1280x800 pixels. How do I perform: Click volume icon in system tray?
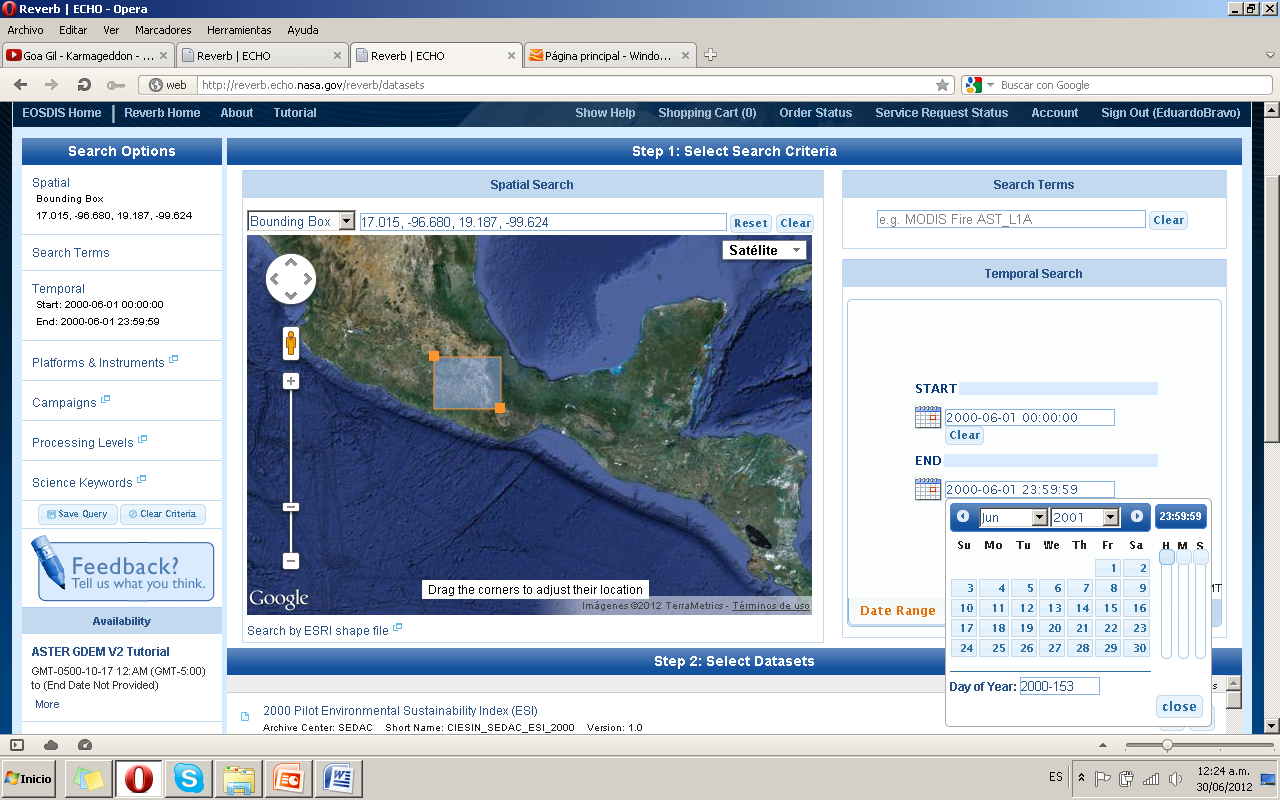[x=1175, y=778]
